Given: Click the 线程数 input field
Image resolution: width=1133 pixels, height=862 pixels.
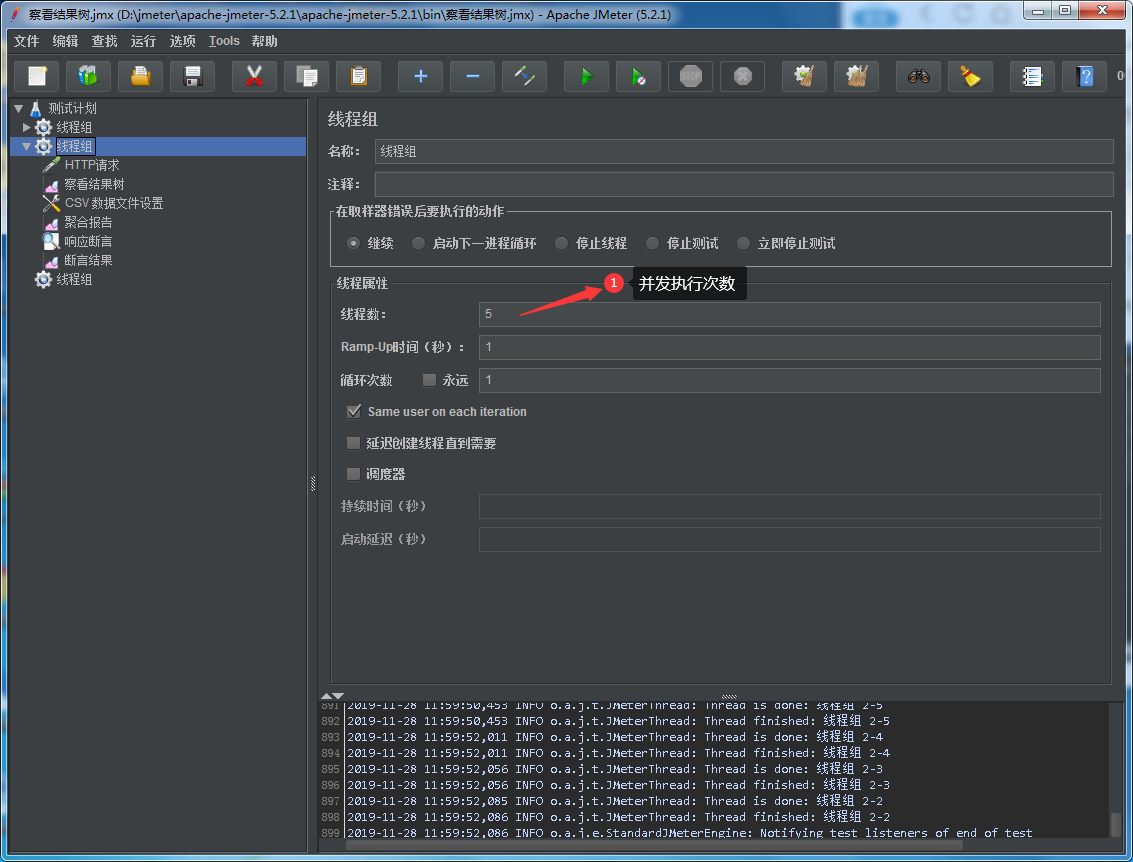Looking at the screenshot, I should (x=790, y=314).
